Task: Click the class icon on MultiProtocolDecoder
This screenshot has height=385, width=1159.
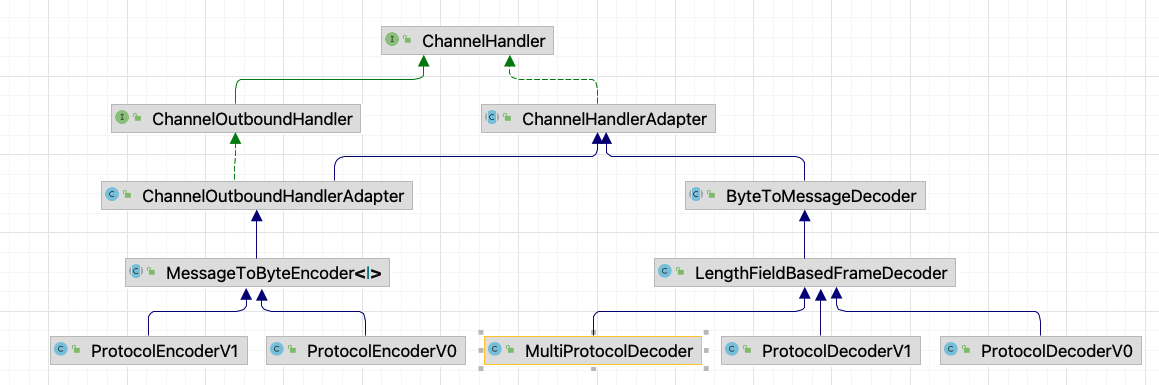Action: [494, 350]
